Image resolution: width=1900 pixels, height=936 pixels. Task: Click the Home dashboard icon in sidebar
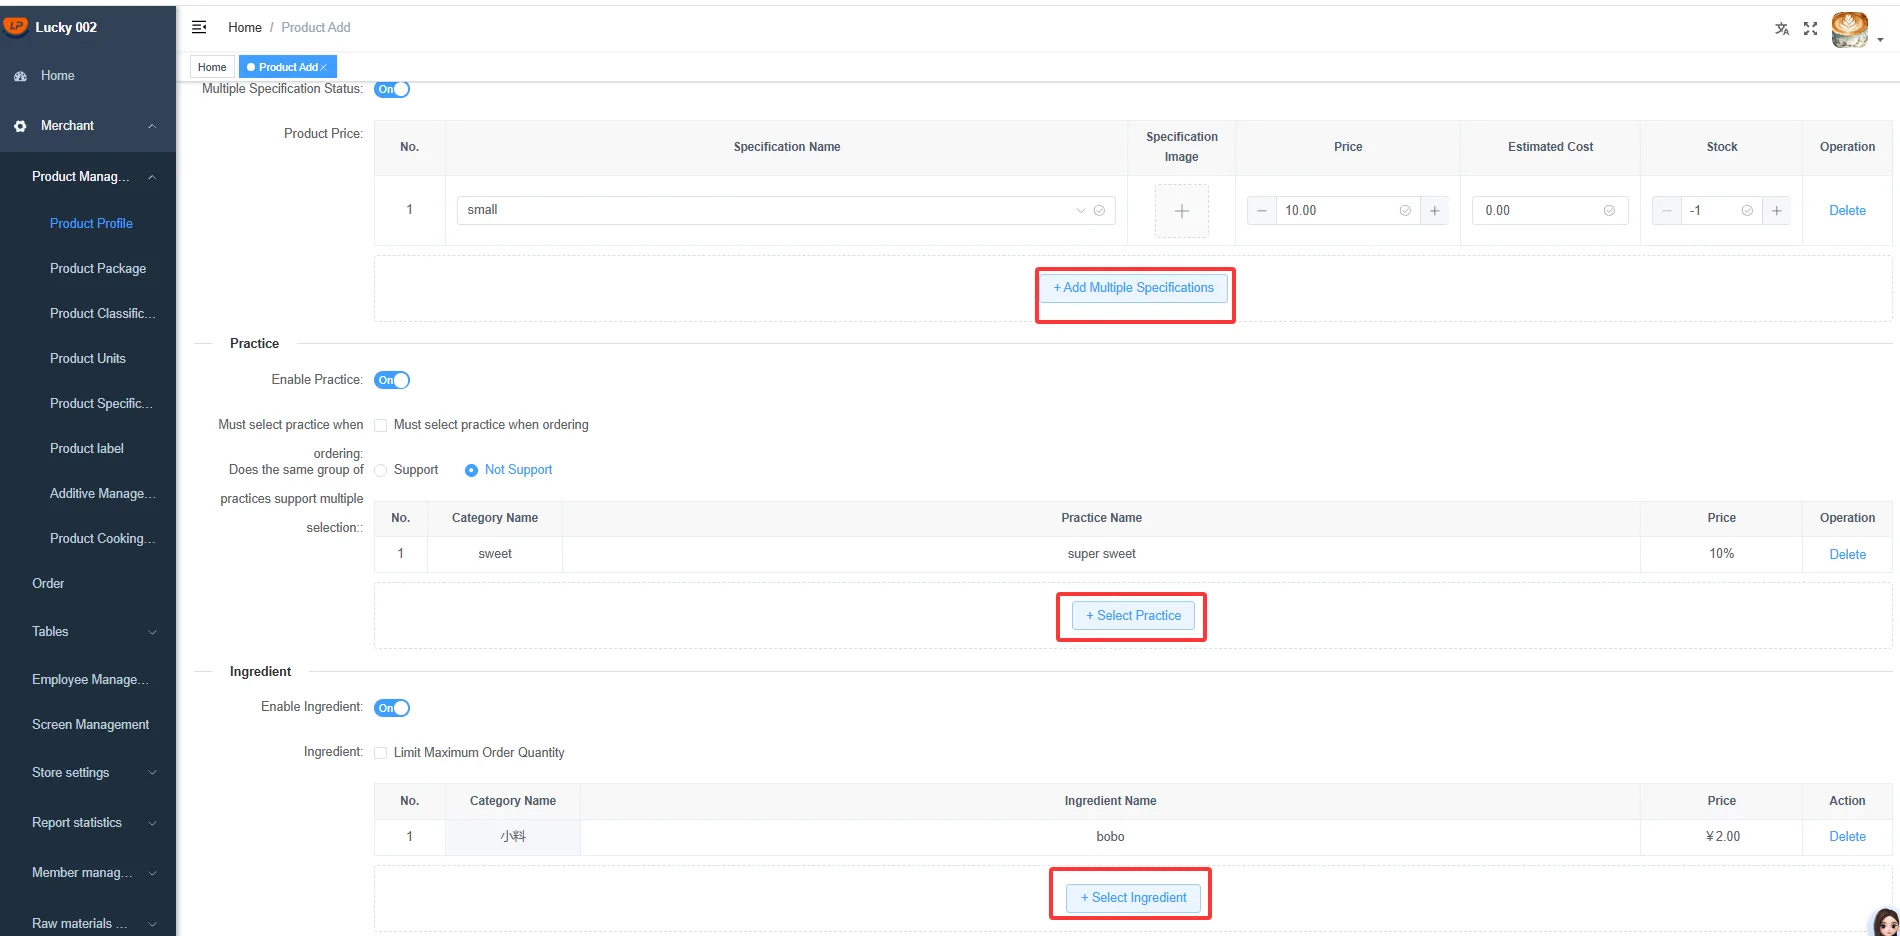(20, 76)
